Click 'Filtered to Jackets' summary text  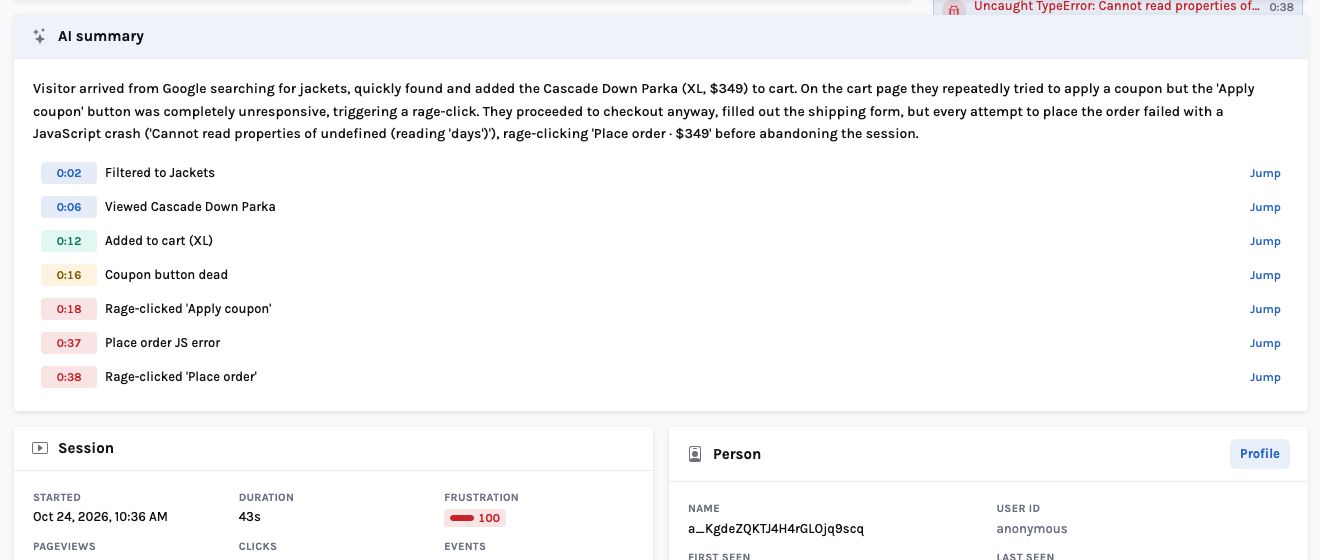(160, 173)
